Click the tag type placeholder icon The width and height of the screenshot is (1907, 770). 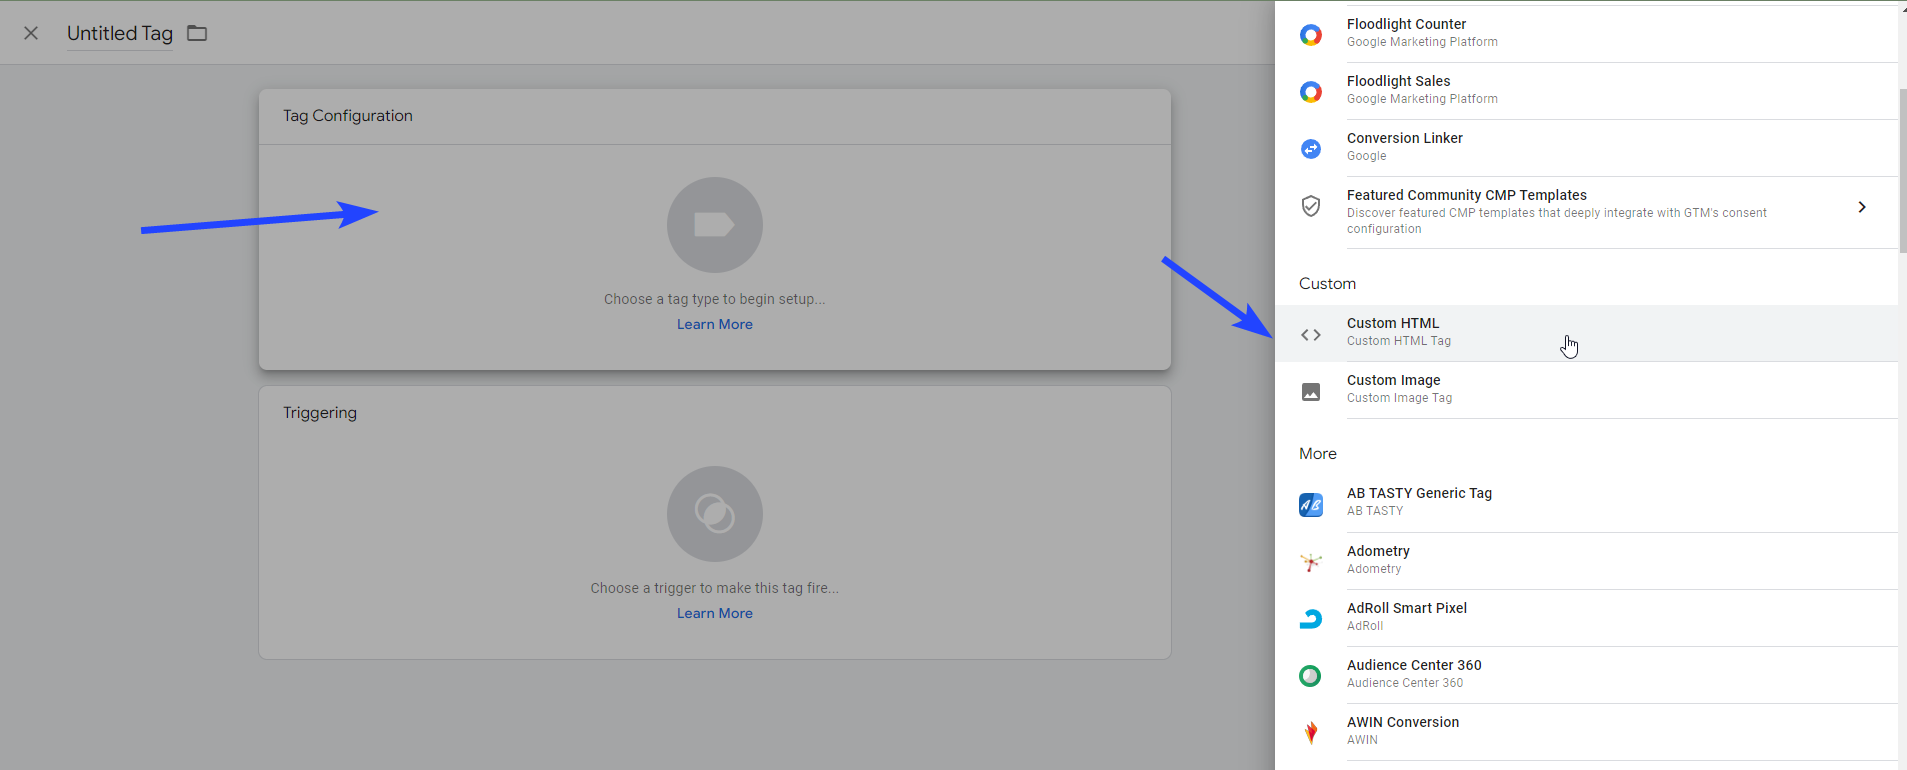click(715, 225)
